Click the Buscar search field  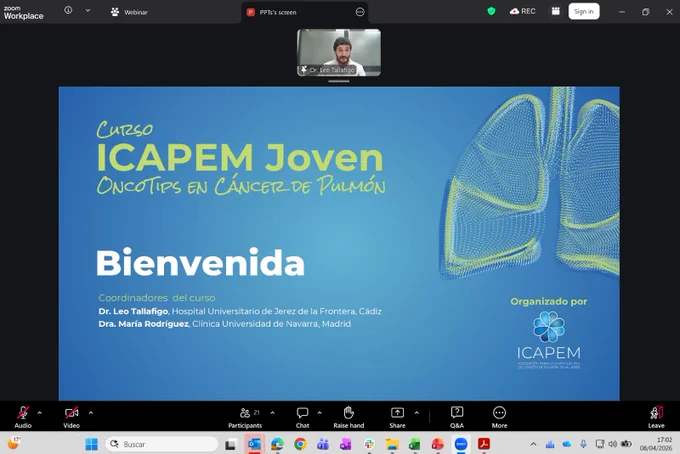point(162,444)
